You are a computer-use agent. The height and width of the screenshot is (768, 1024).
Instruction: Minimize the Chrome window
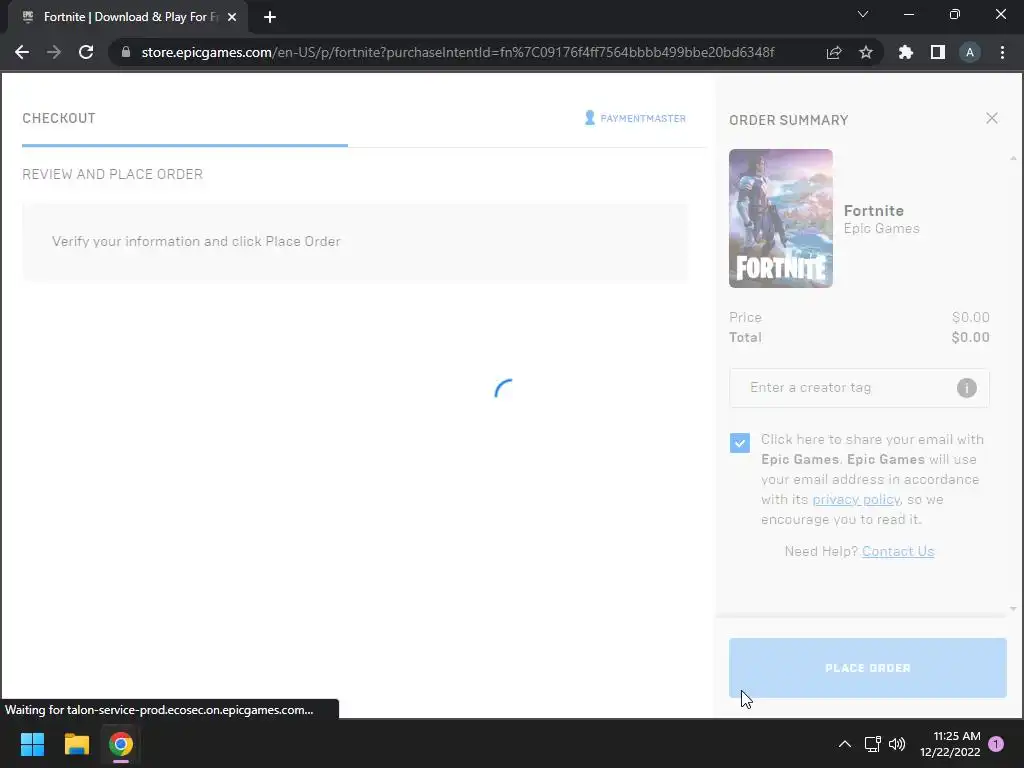pos(908,14)
